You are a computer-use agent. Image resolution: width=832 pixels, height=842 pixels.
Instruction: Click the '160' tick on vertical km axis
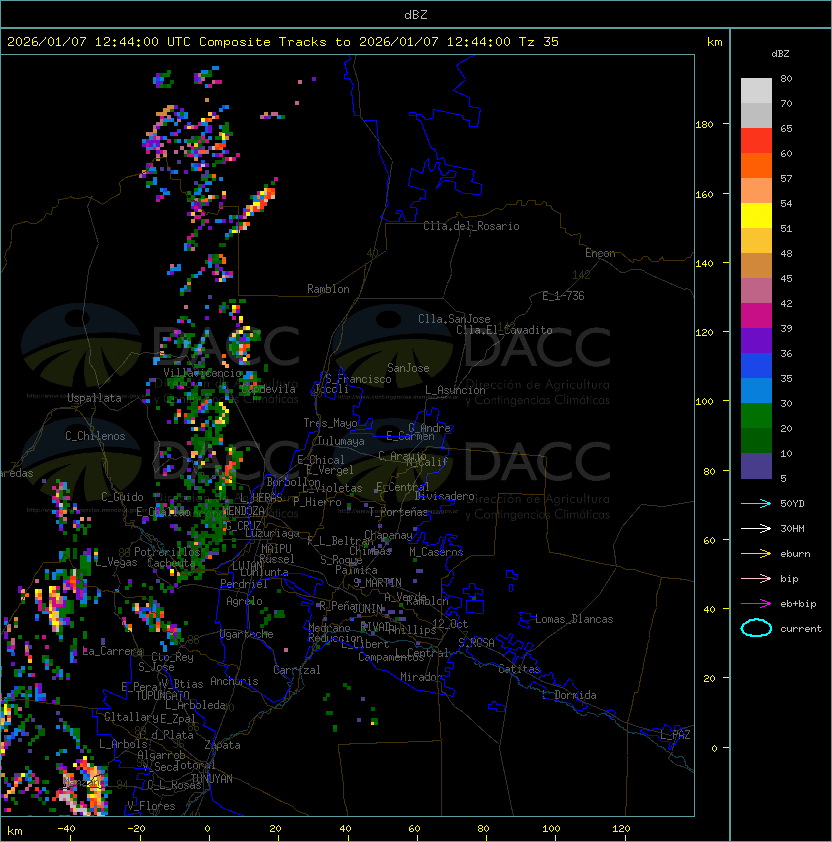coord(704,194)
